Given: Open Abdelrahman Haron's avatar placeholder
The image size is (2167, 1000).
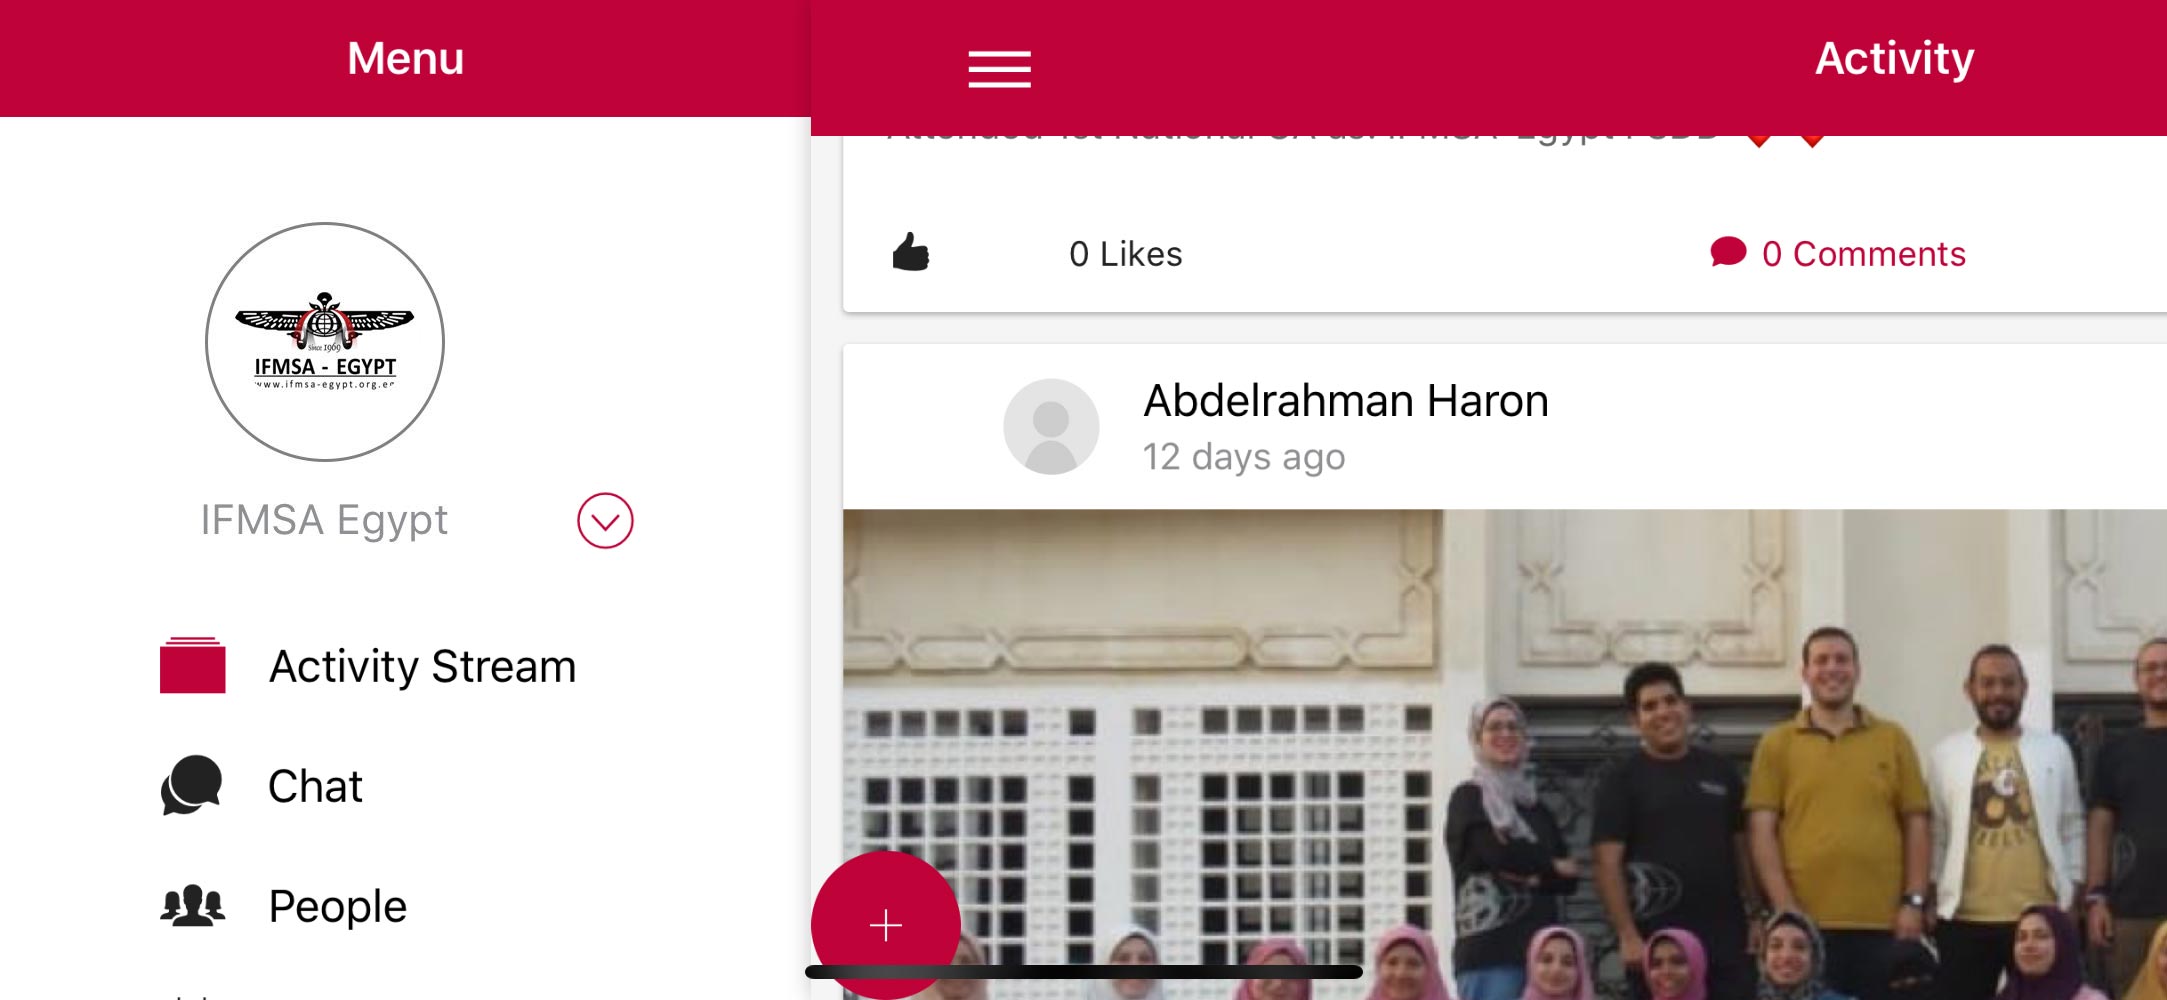Looking at the screenshot, I should tap(1051, 426).
